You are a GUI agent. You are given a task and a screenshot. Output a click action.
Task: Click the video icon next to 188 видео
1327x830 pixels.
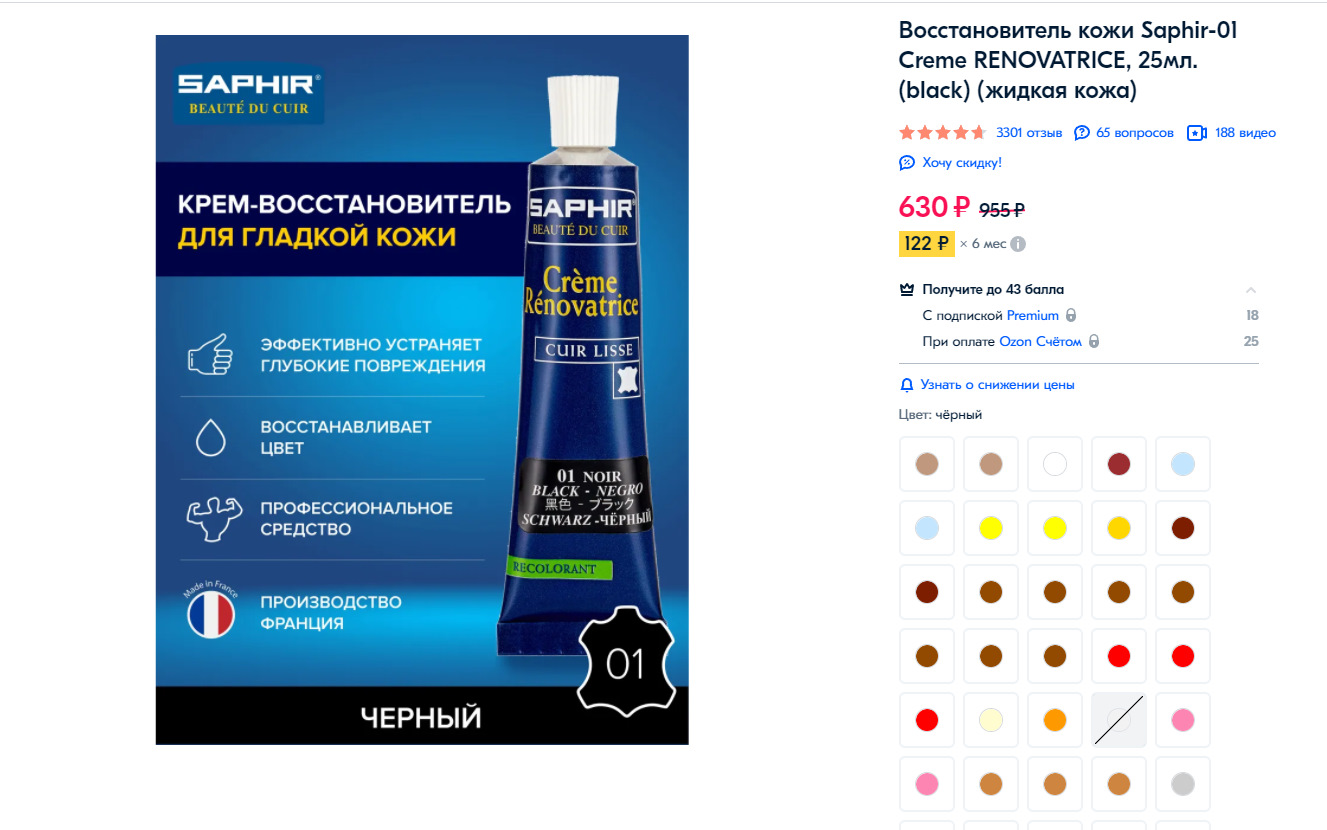1197,133
